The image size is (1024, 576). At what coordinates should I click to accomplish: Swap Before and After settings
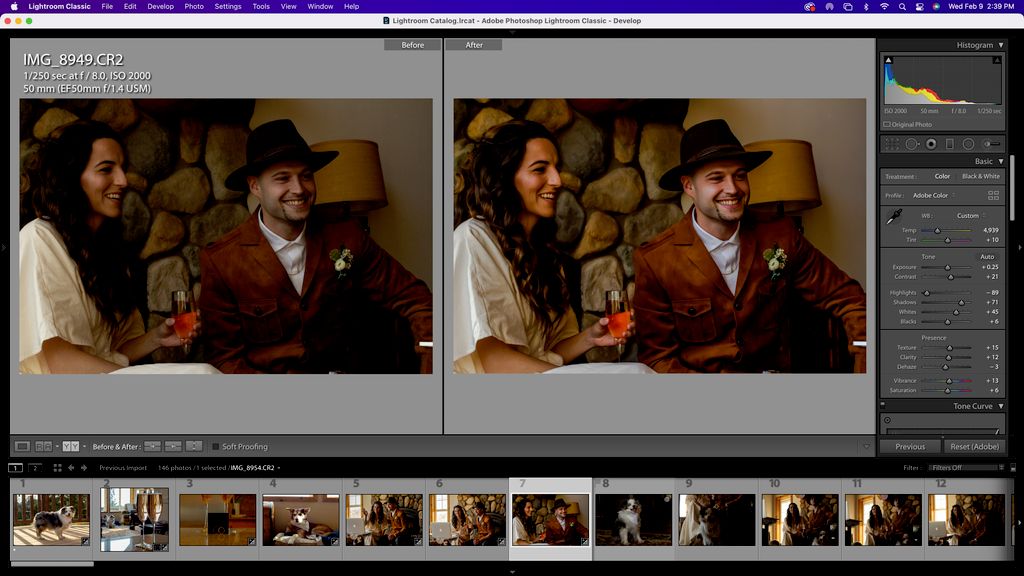pyautogui.click(x=194, y=447)
